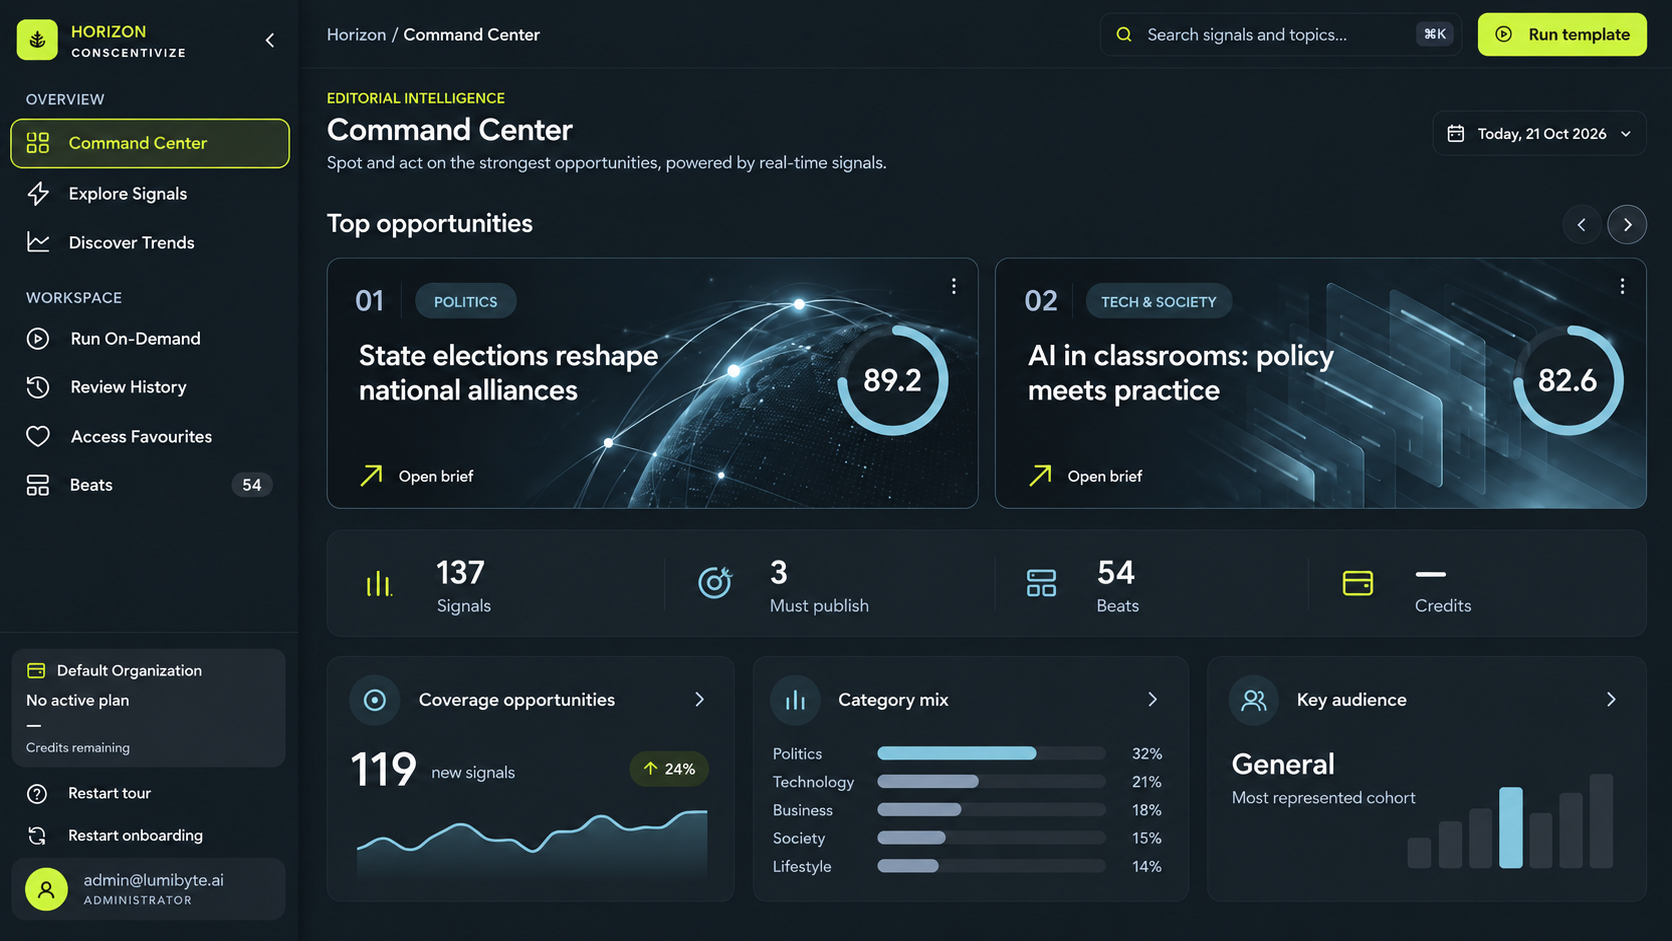
Task: Click the Restart onboarding refresh icon
Action: [37, 836]
